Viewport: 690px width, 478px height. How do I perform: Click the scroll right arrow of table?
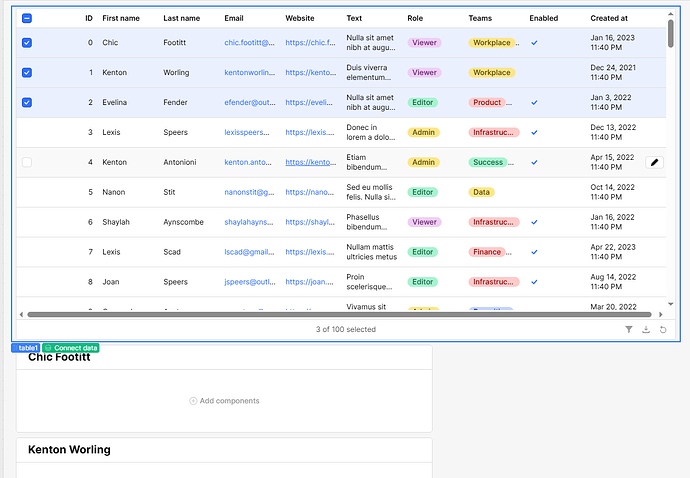tap(661, 314)
